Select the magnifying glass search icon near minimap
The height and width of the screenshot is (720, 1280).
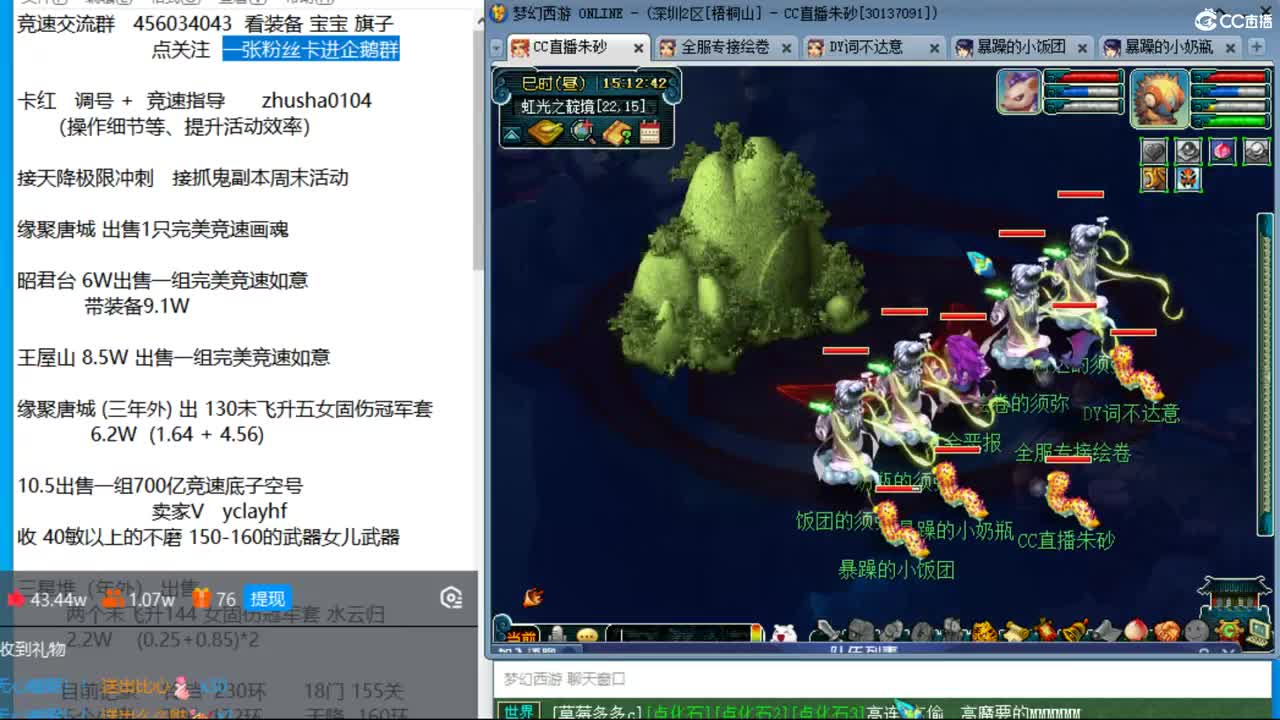(x=581, y=130)
